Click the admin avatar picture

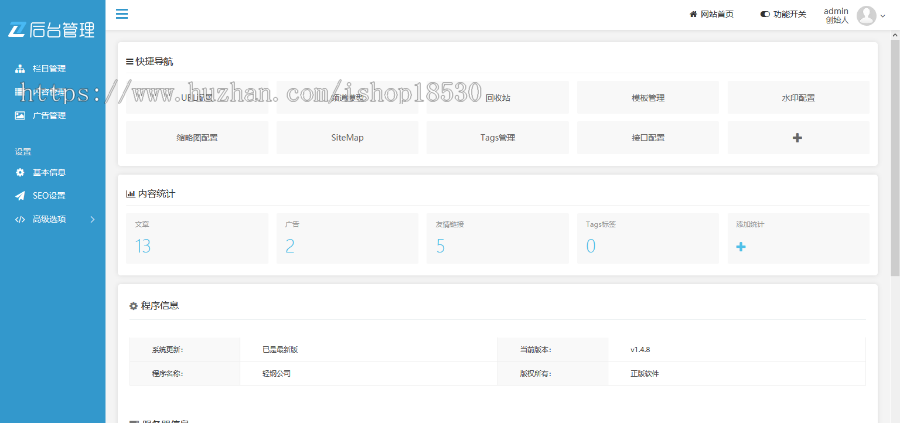(866, 15)
